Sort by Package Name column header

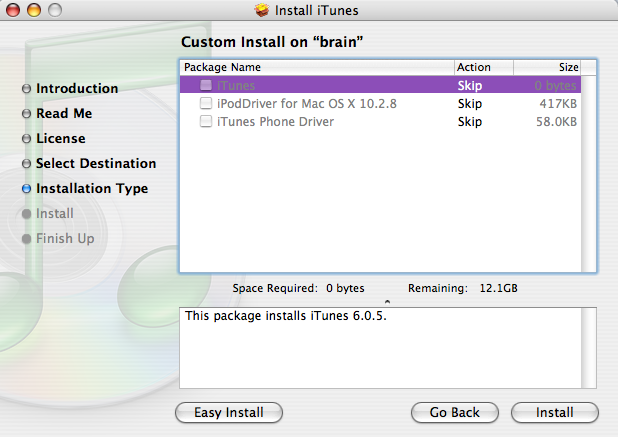click(x=317, y=67)
